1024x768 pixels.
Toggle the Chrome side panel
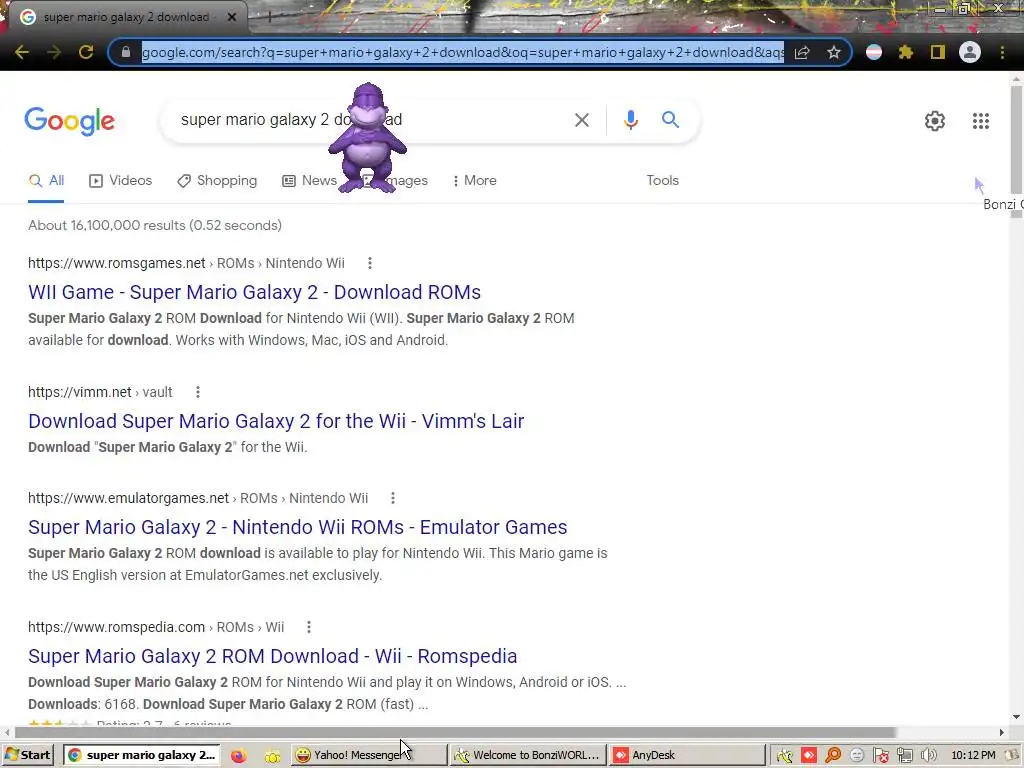pos(938,52)
